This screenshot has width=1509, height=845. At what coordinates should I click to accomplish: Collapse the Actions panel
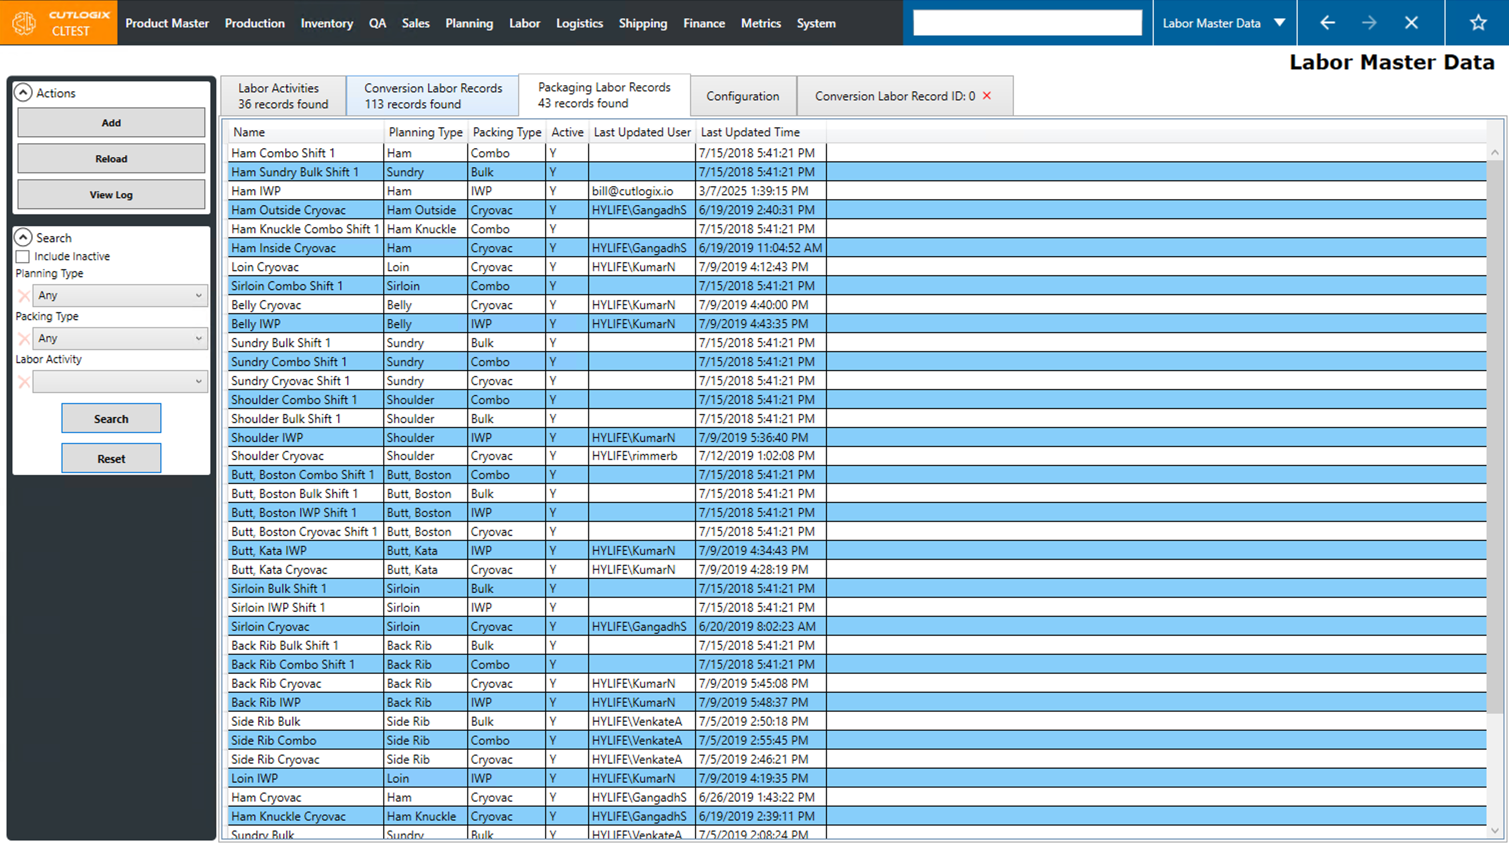(x=23, y=93)
